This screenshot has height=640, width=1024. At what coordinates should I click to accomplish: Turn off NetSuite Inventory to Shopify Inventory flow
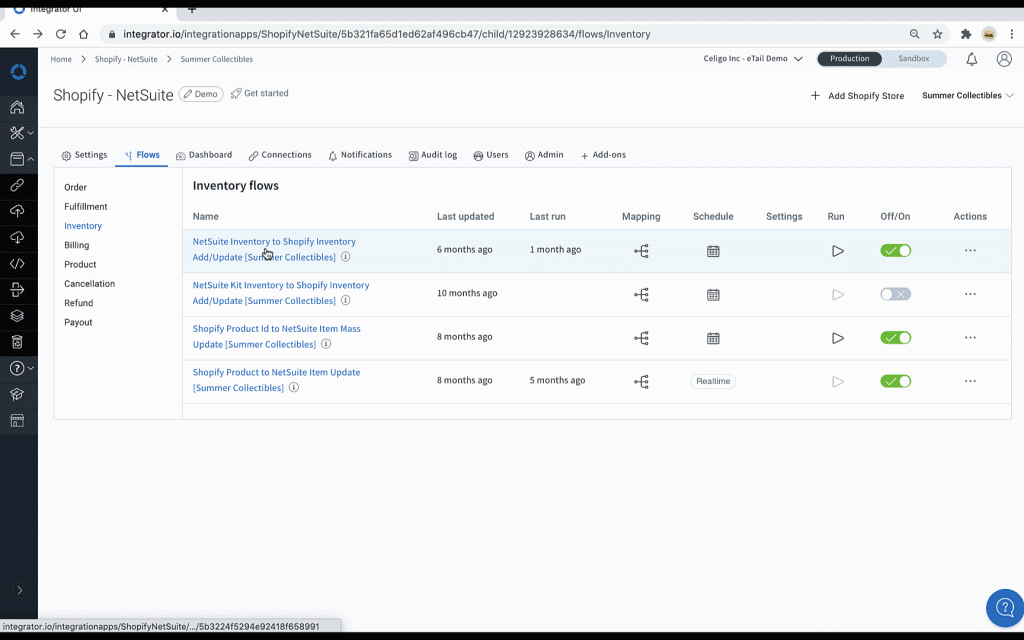coord(895,251)
